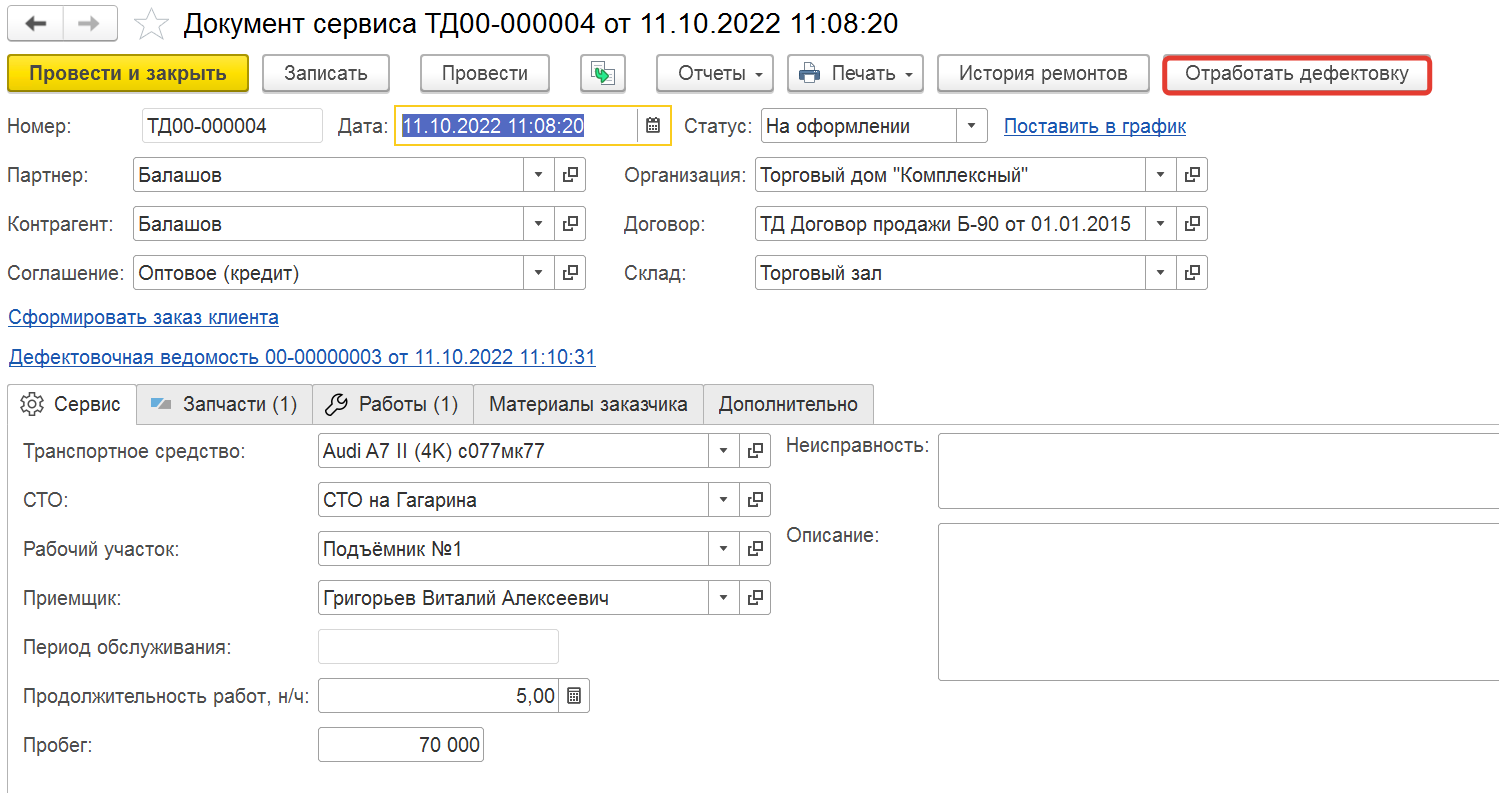1499x793 pixels.
Task: Open Рабочий участок record icon
Action: point(755,549)
